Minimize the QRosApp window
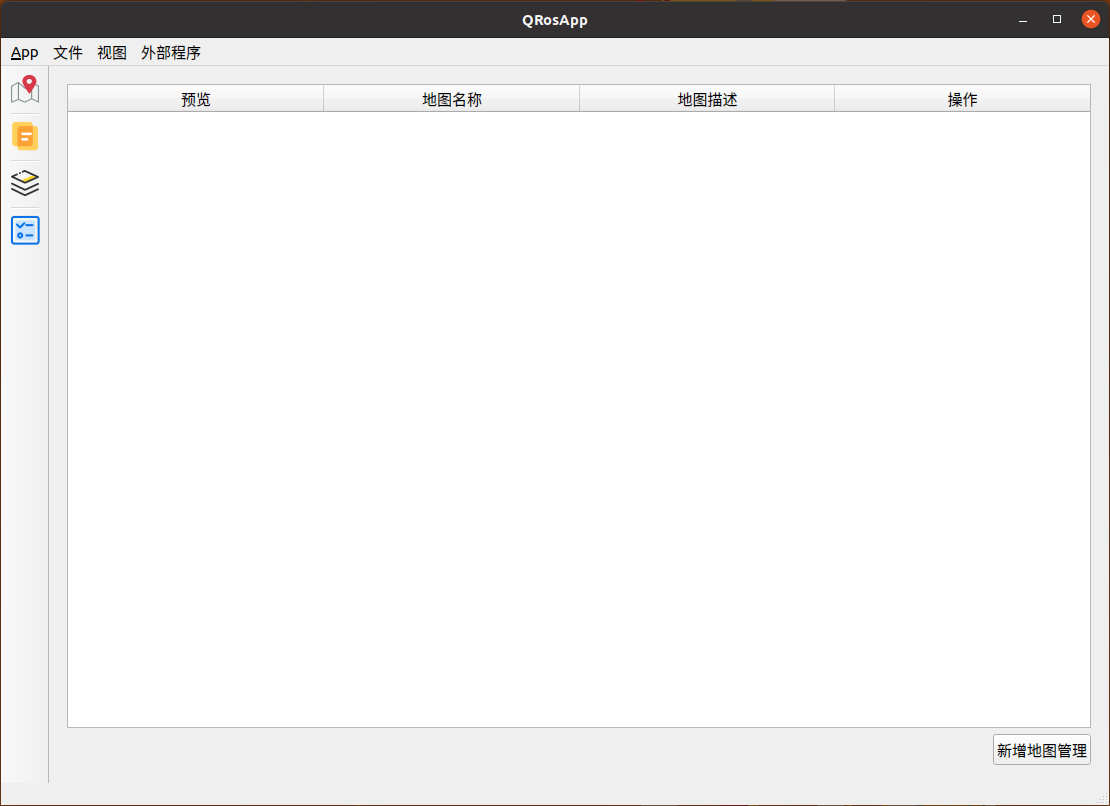The width and height of the screenshot is (1110, 806). [x=1023, y=20]
